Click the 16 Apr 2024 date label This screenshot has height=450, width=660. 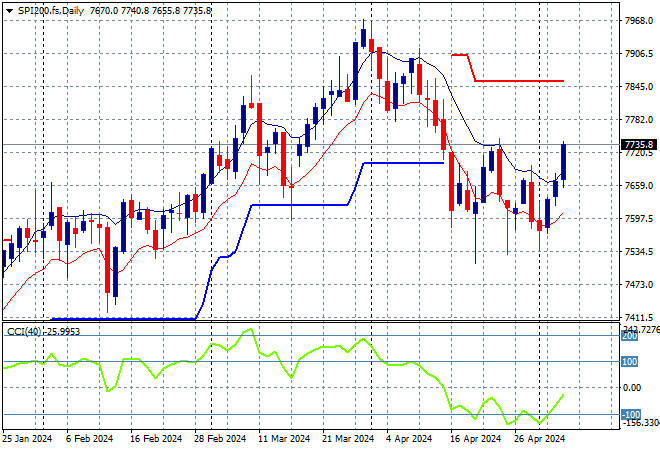tap(475, 439)
